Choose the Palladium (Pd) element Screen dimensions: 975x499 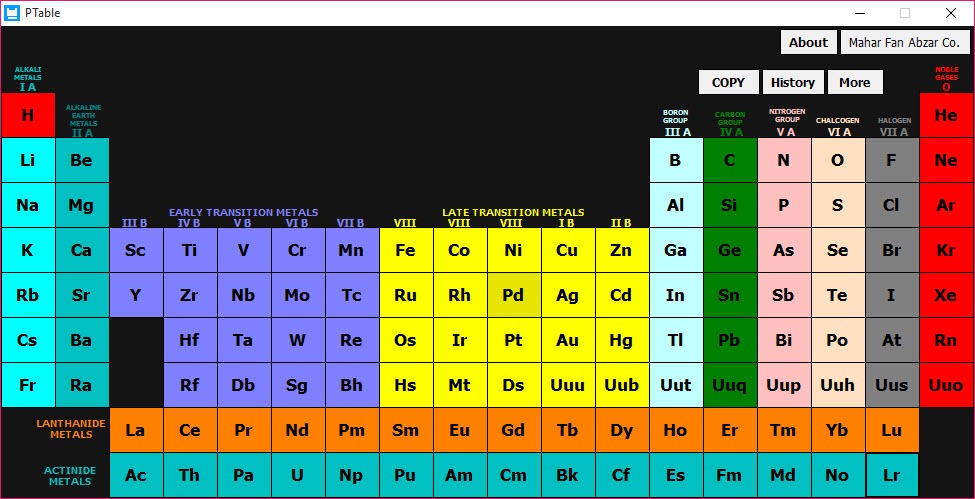513,295
